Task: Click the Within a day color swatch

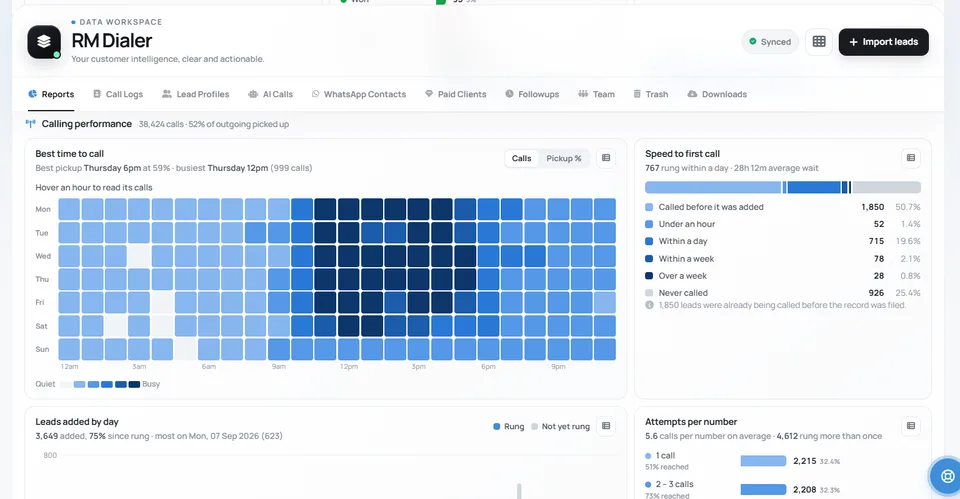Action: tap(649, 241)
